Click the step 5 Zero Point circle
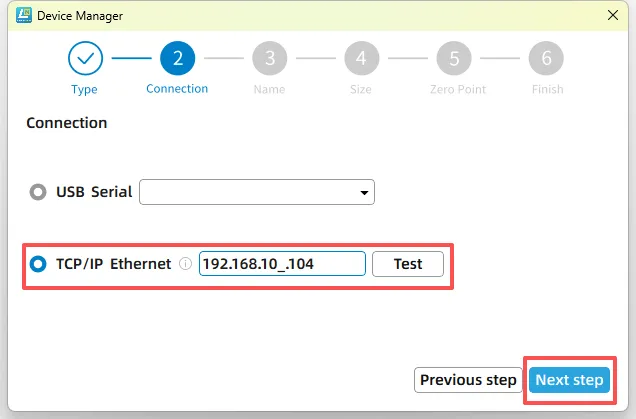 click(454, 58)
